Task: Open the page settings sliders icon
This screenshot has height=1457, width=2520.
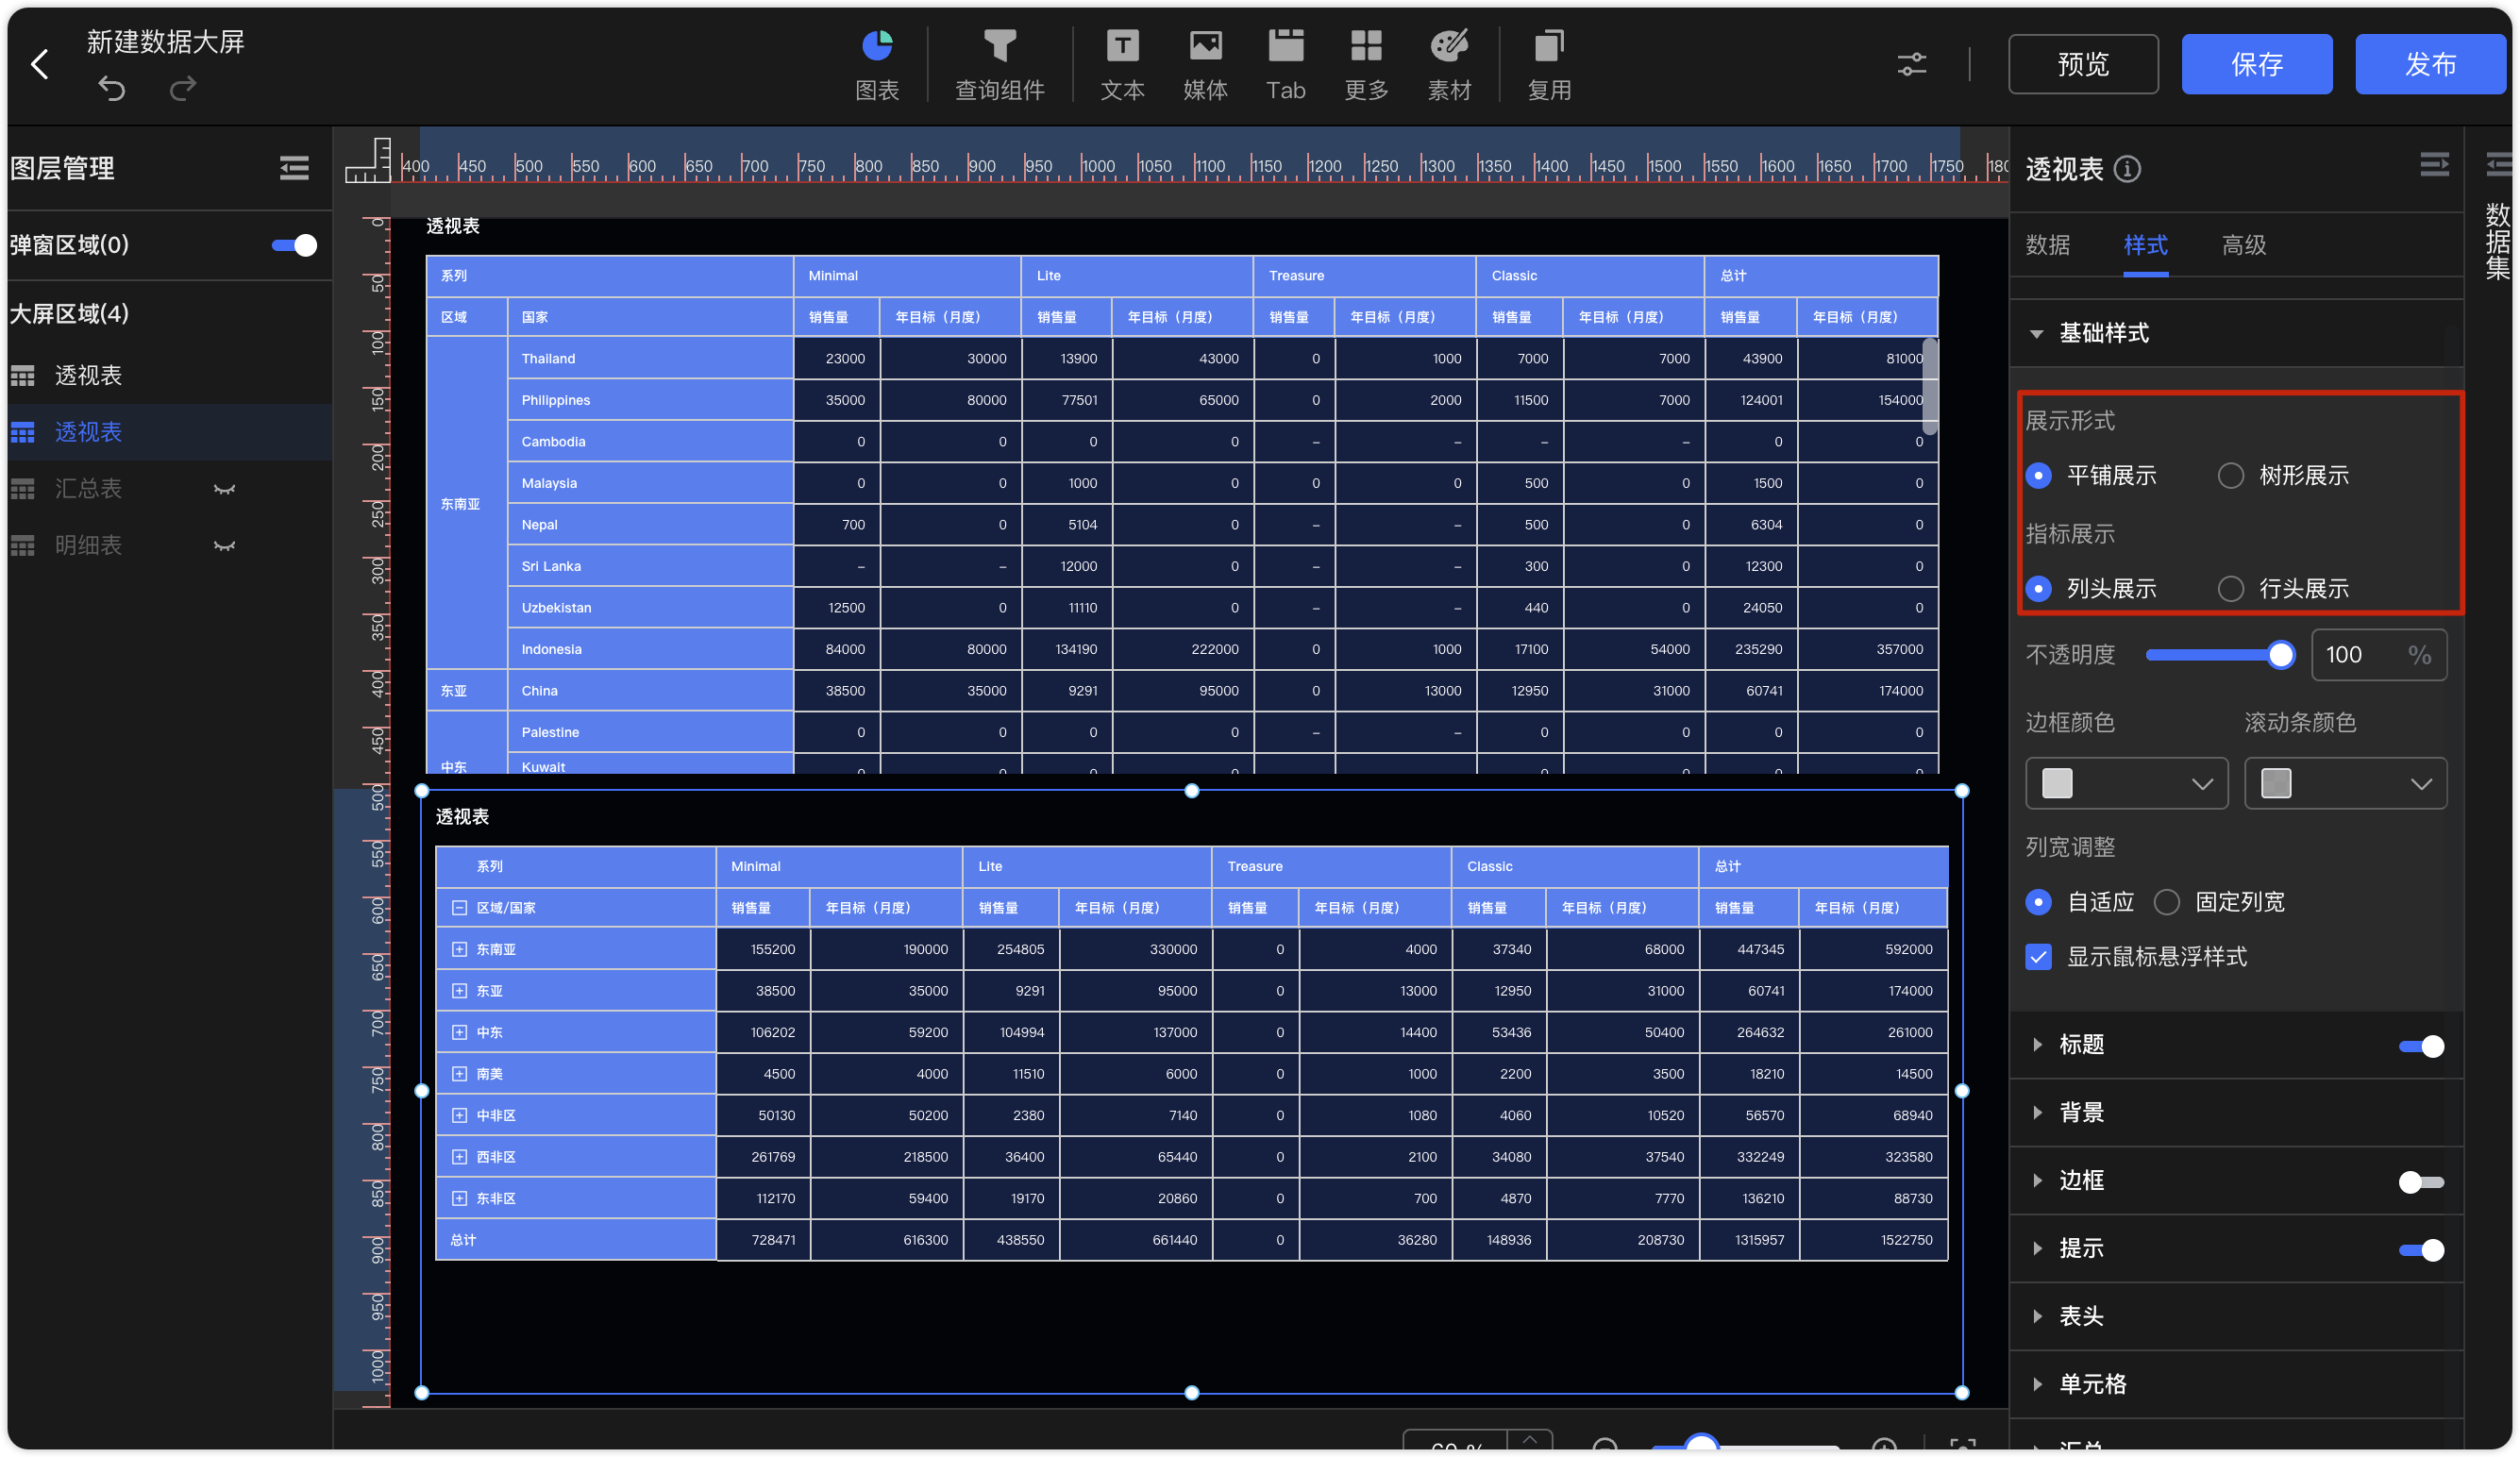Action: pyautogui.click(x=1911, y=65)
